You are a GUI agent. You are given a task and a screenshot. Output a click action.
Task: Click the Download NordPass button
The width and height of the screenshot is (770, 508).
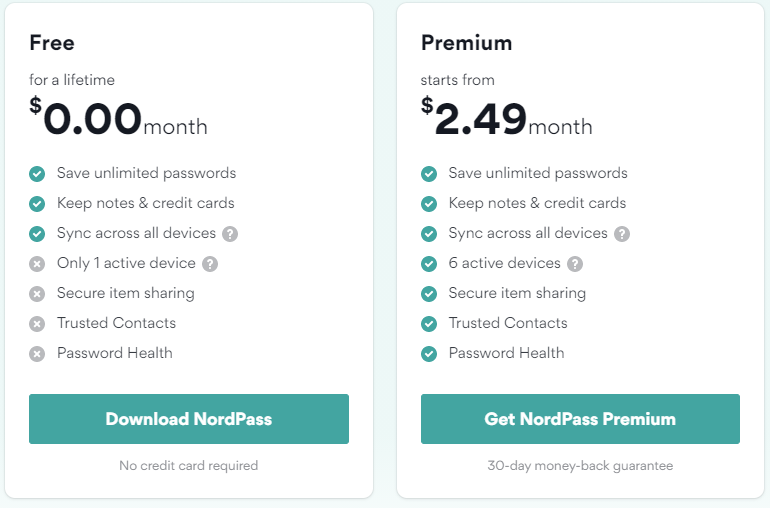(189, 419)
